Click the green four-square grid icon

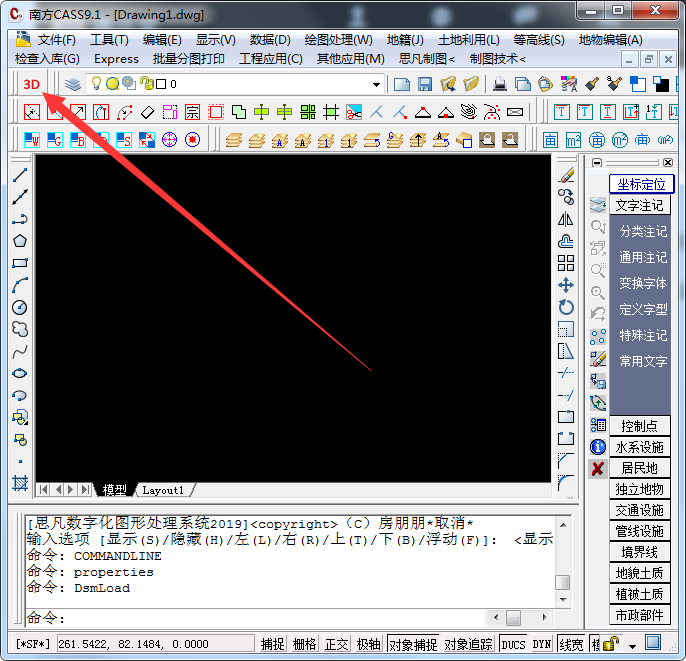pos(308,112)
